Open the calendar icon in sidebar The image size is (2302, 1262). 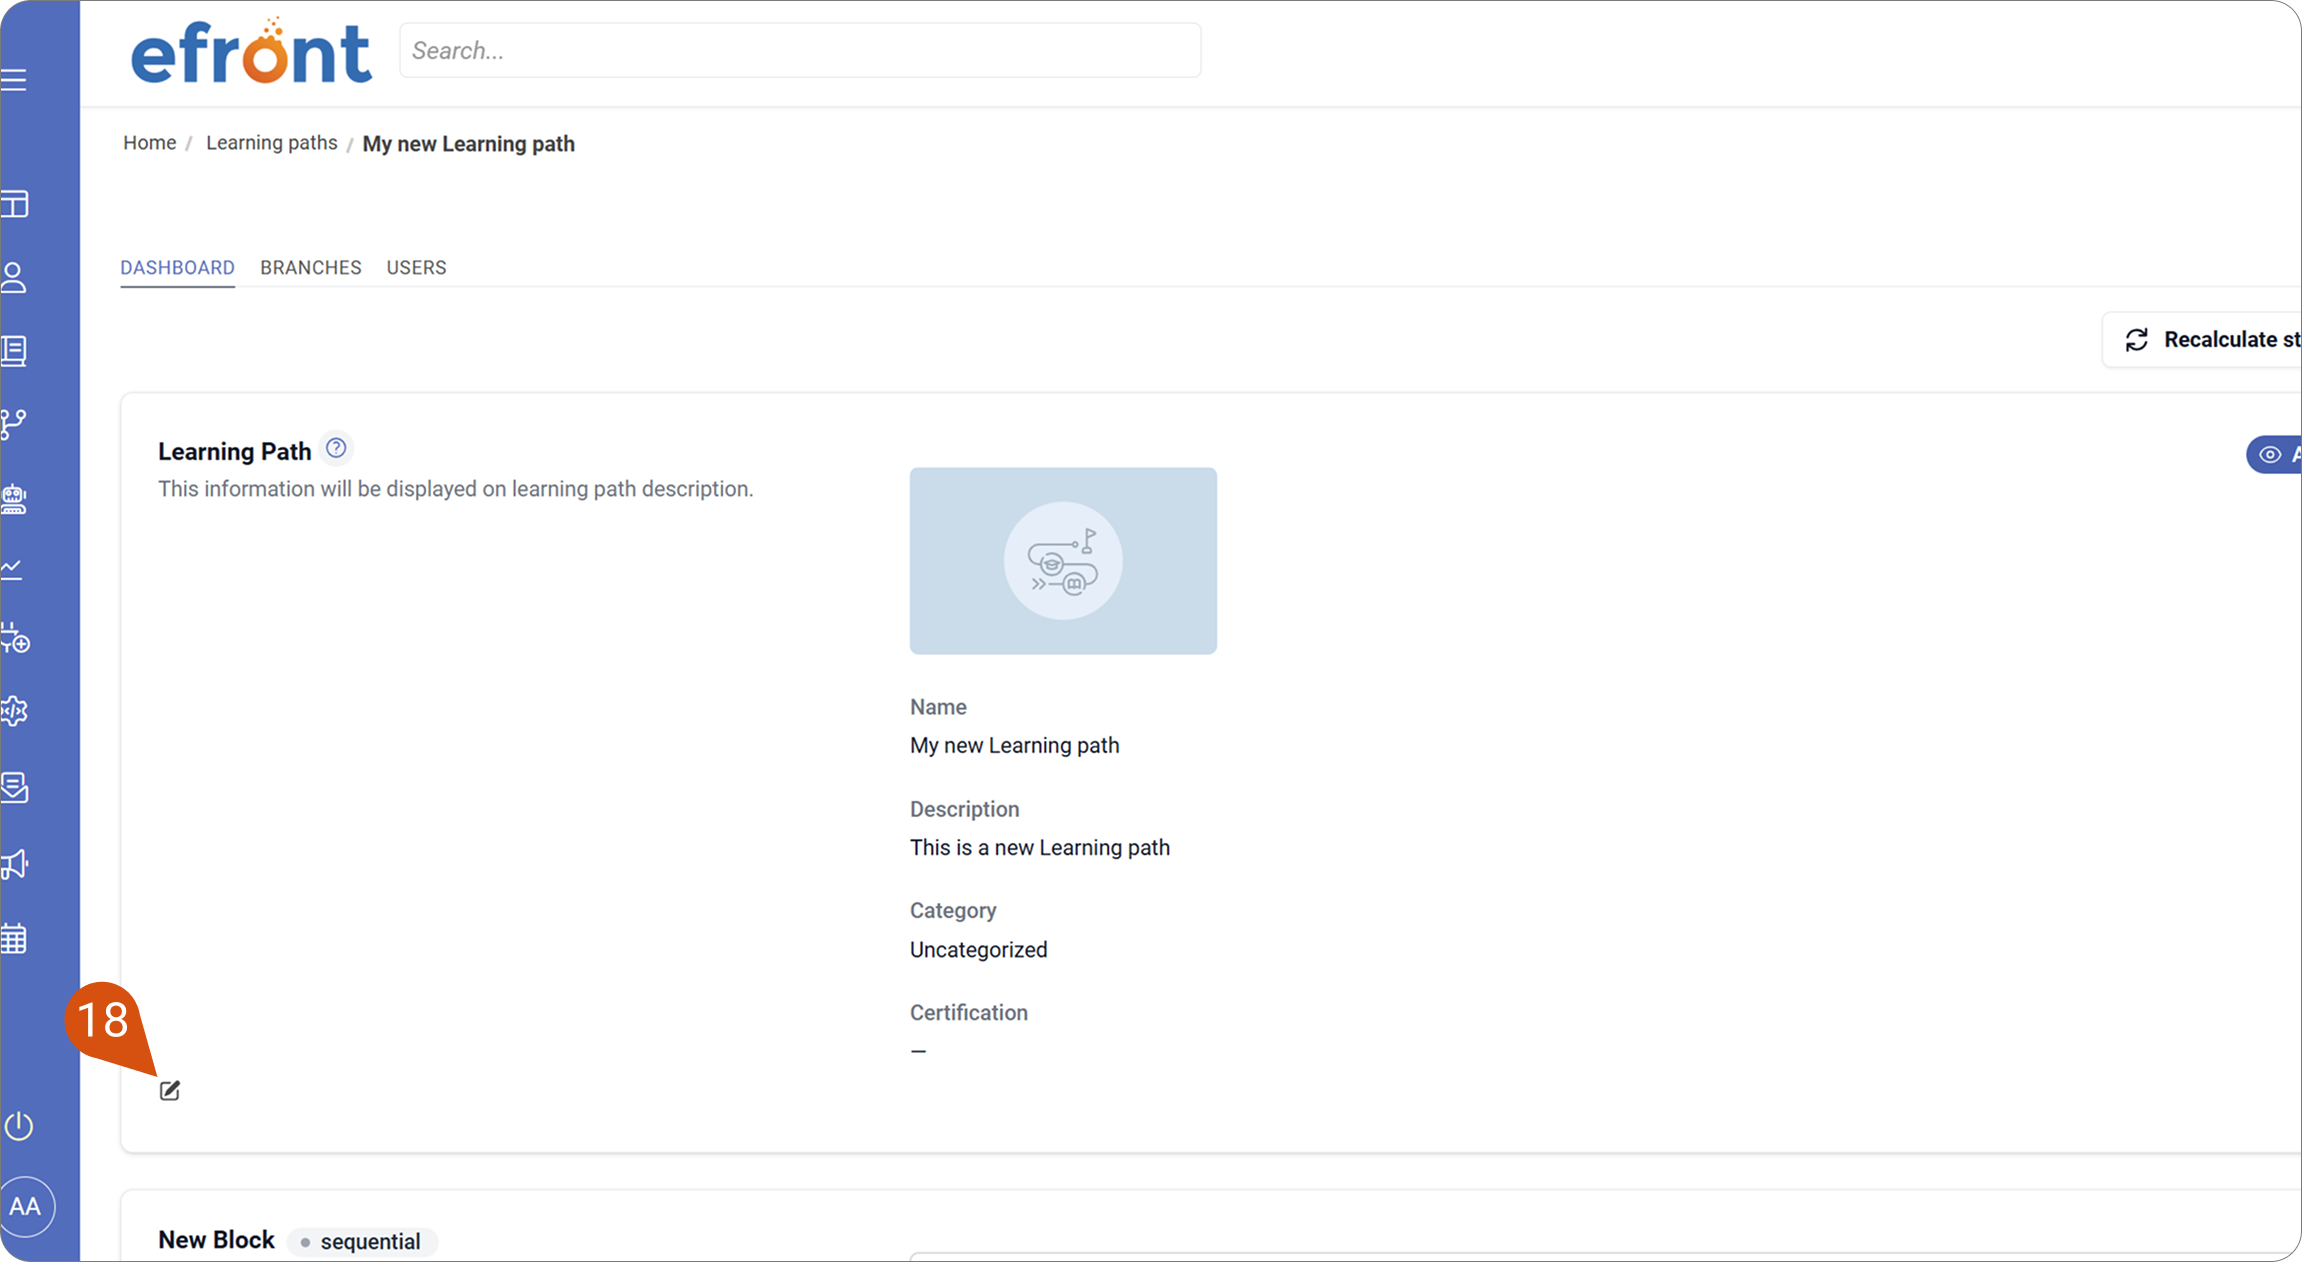click(14, 938)
